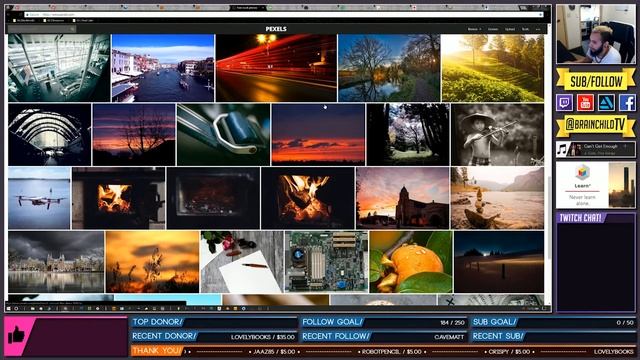Open the YouTube icon in the stream overlay

pyautogui.click(x=585, y=102)
